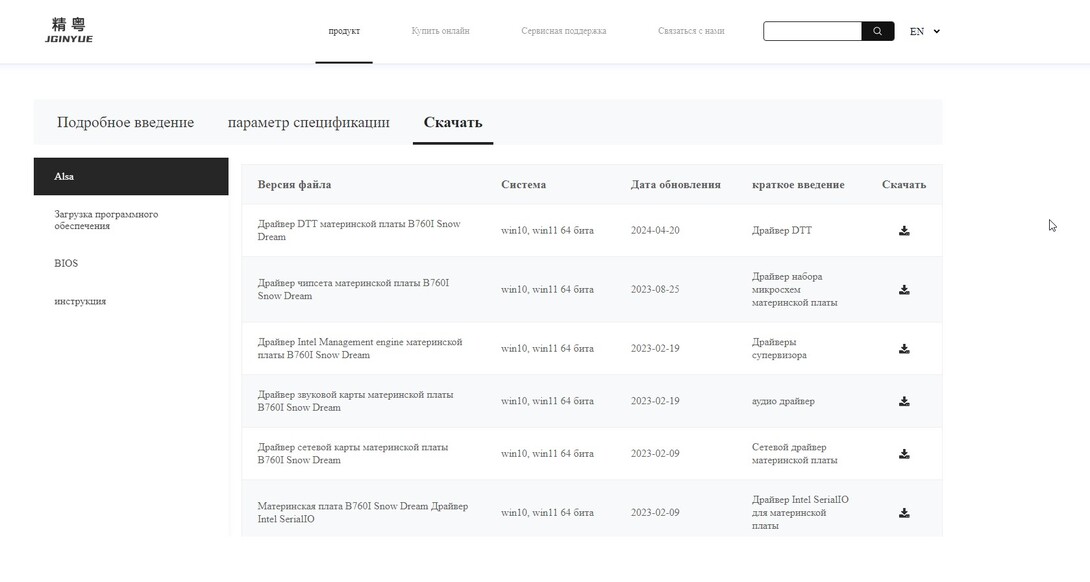The height and width of the screenshot is (582, 1090).
Task: Open the EN language dropdown
Action: coord(924,31)
